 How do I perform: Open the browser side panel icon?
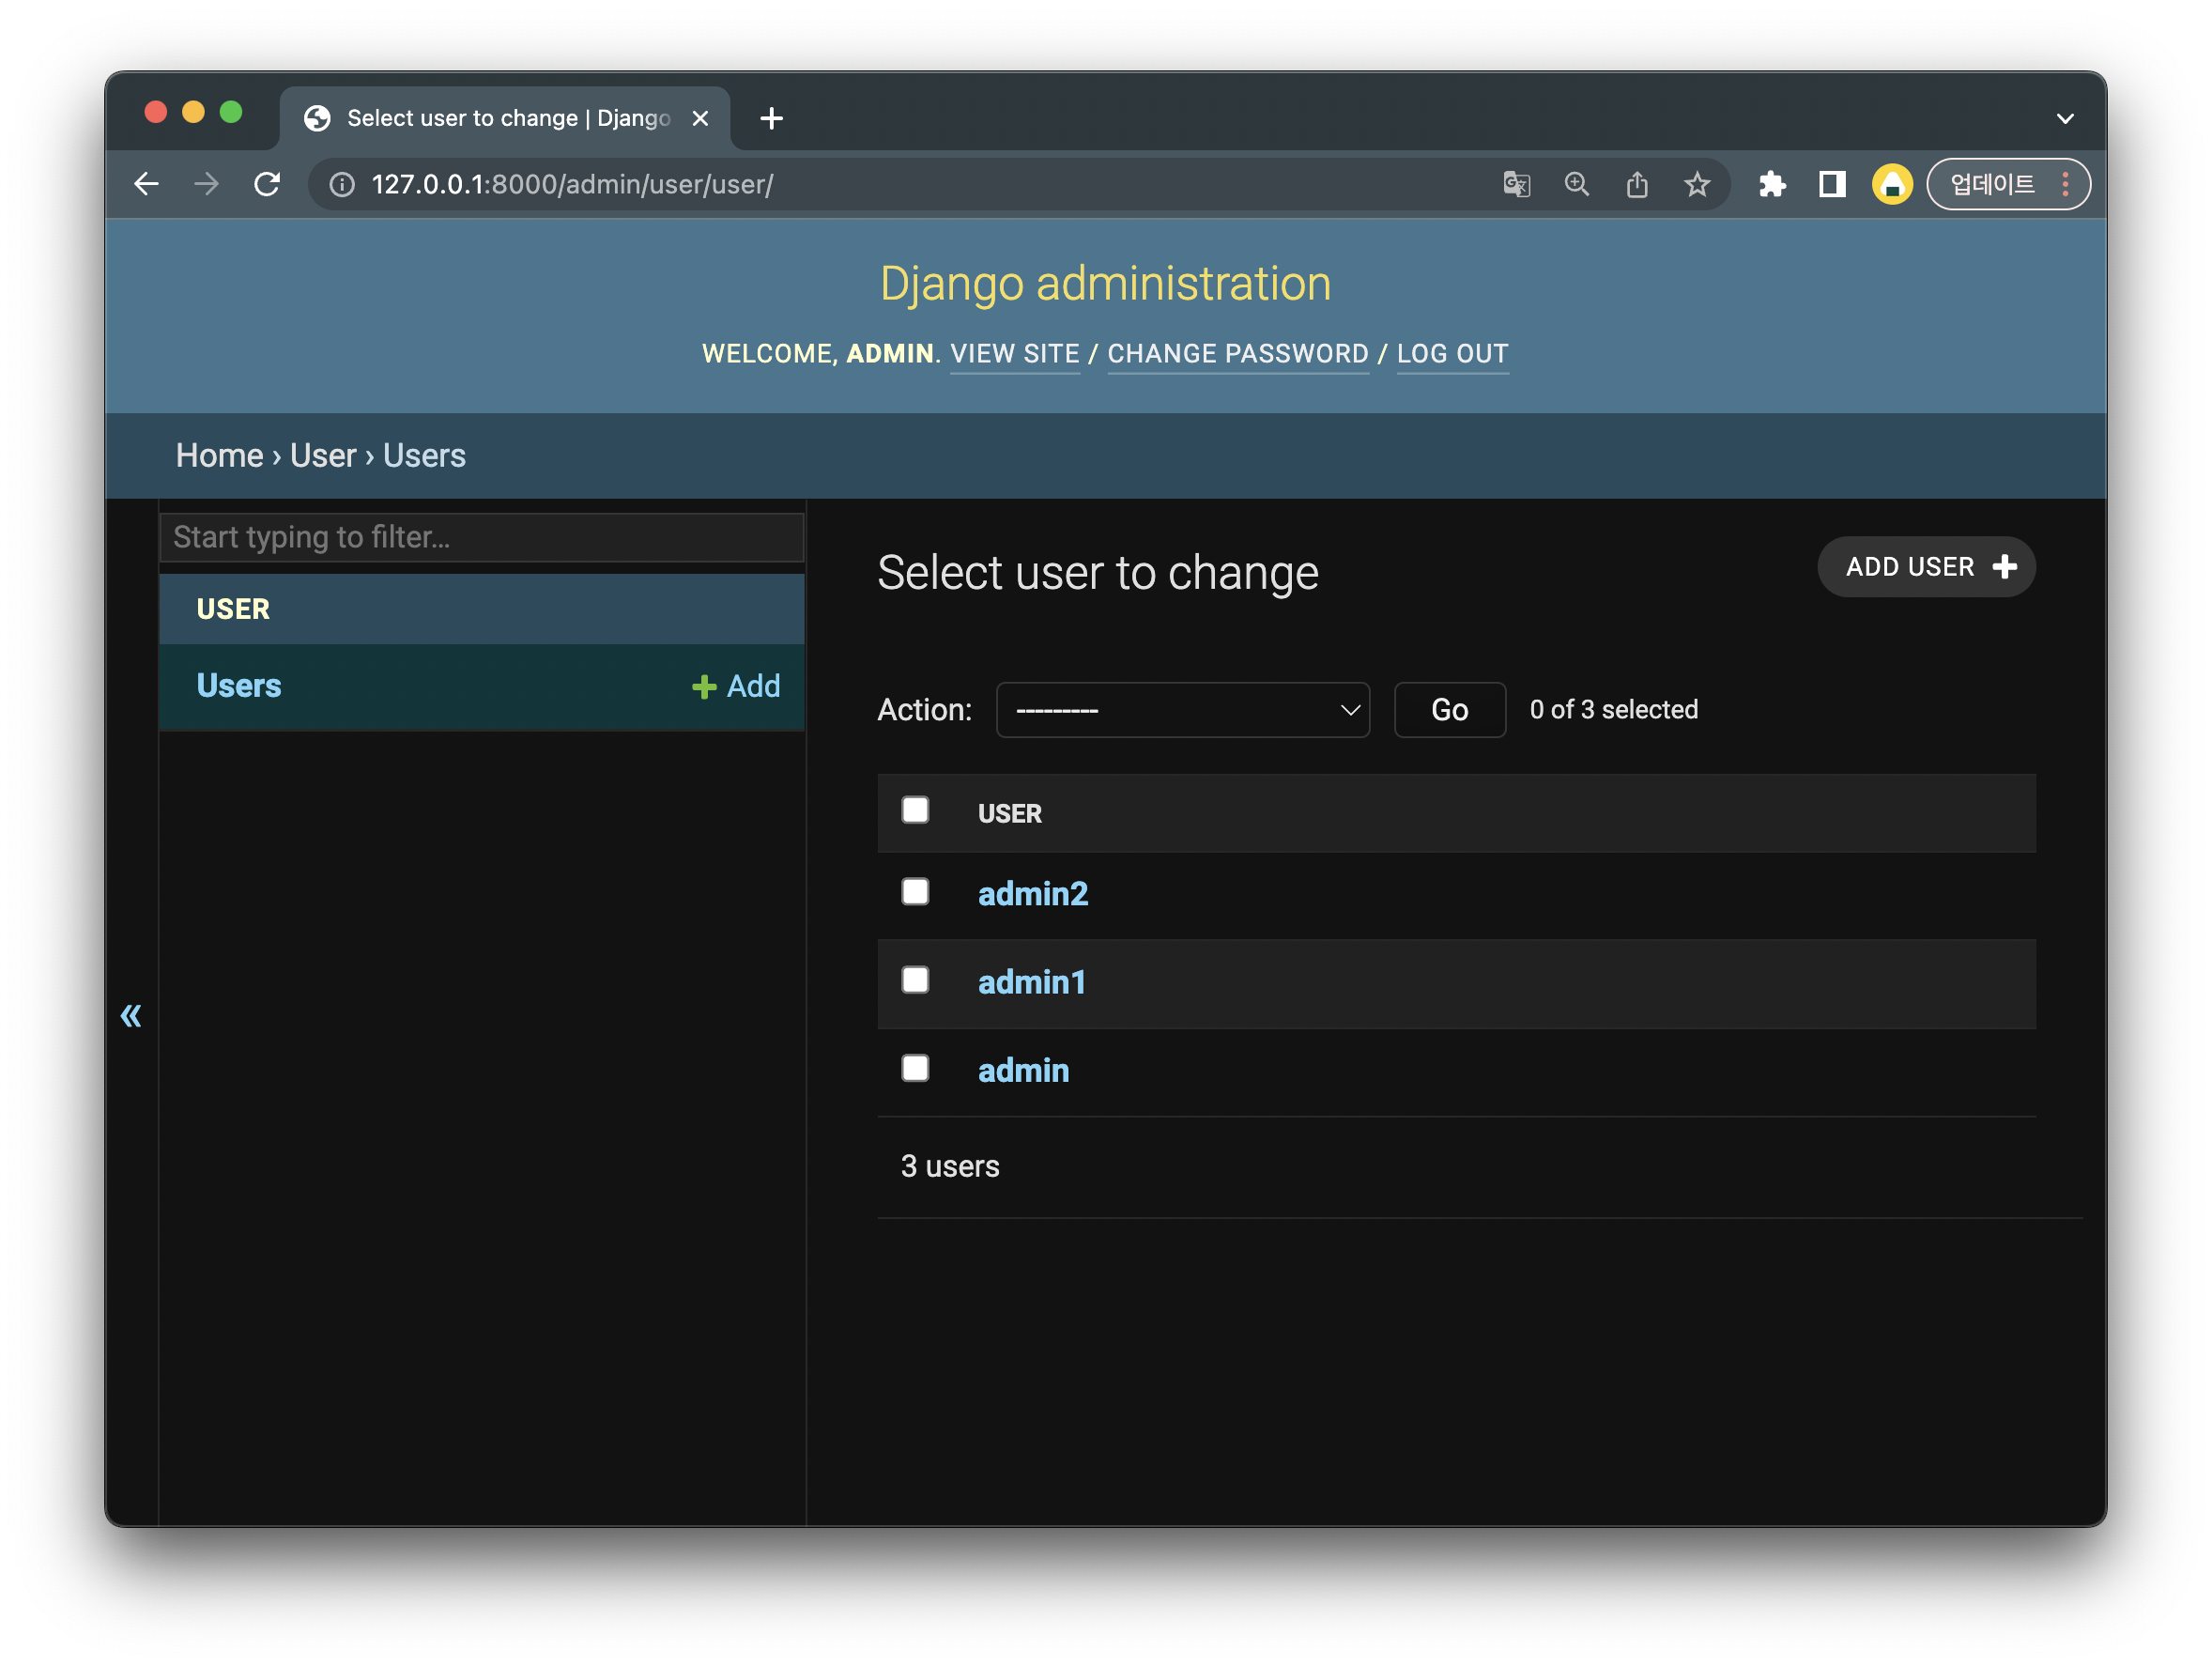(1832, 184)
